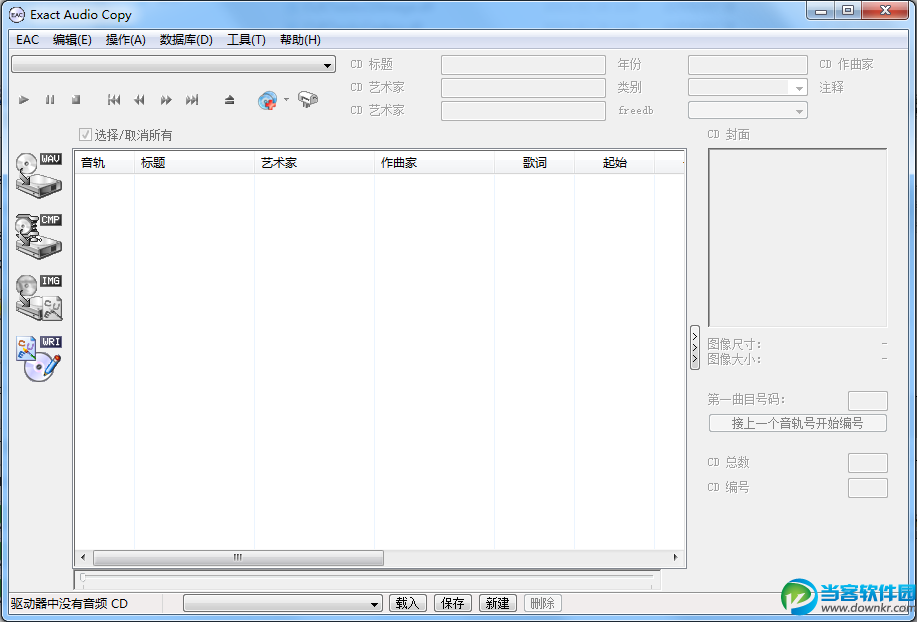Write CD with WRI icon

click(39, 359)
